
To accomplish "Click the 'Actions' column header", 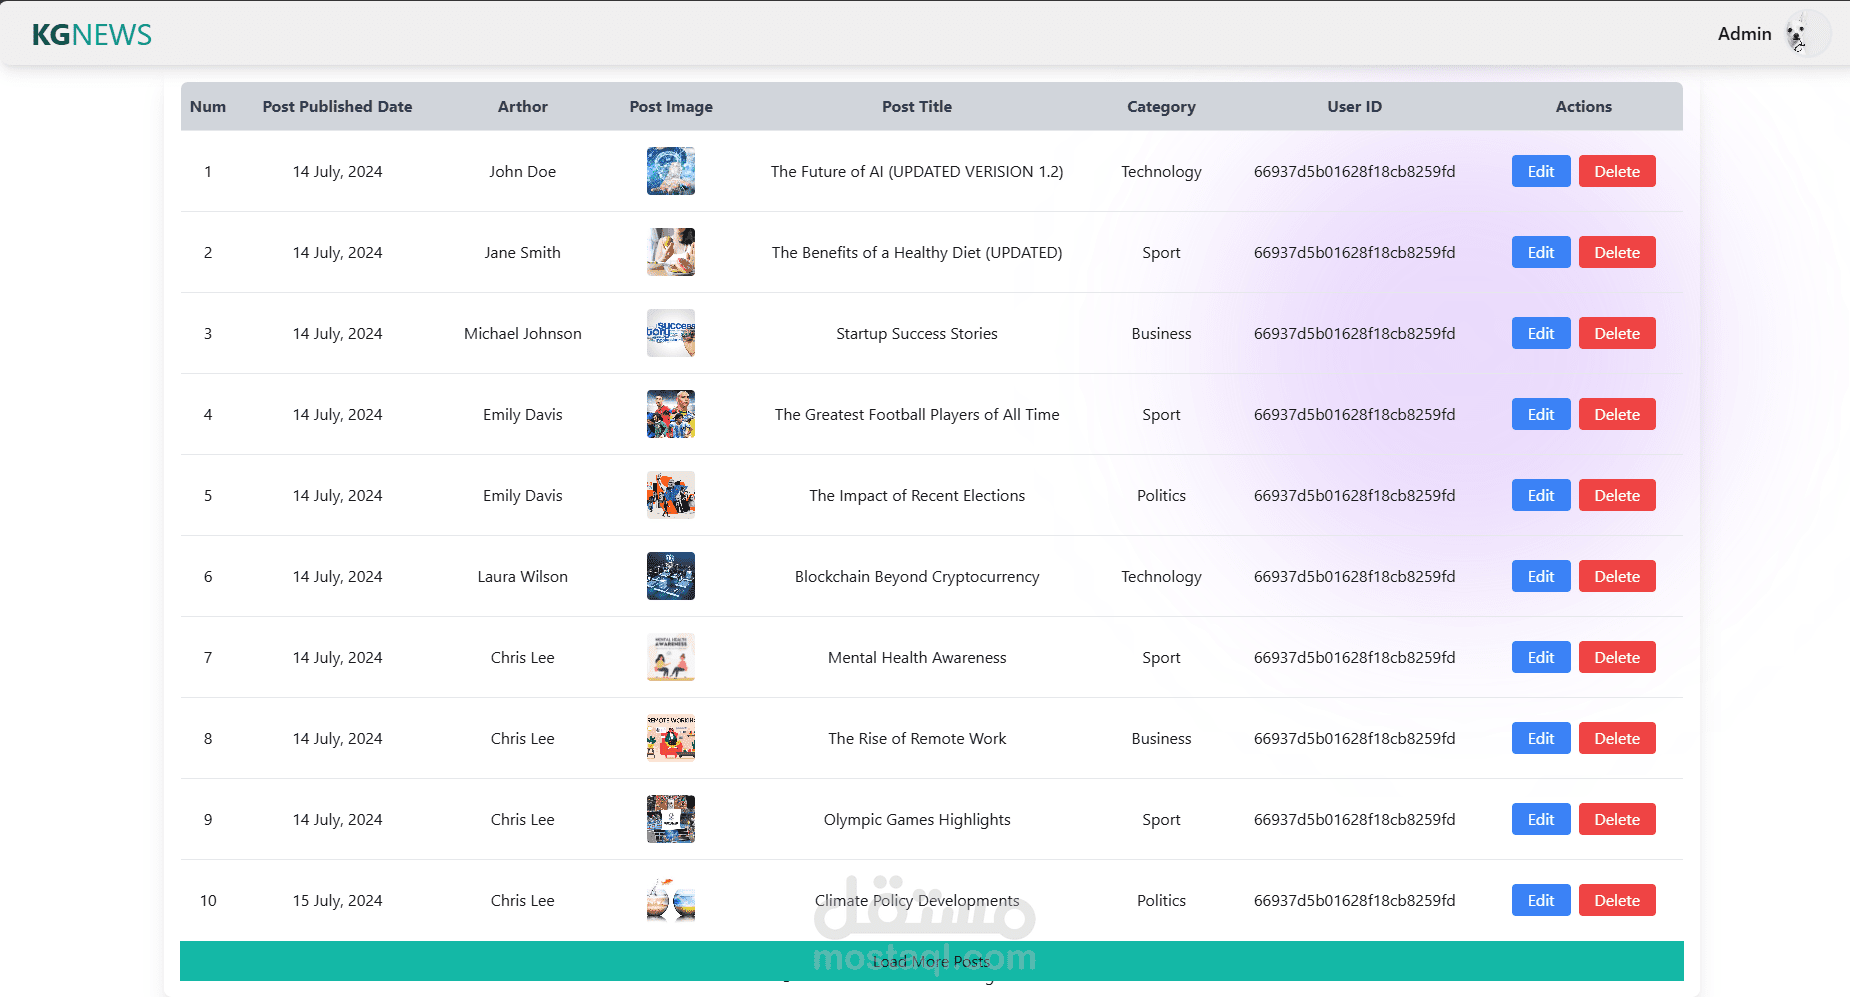I will pos(1583,107).
